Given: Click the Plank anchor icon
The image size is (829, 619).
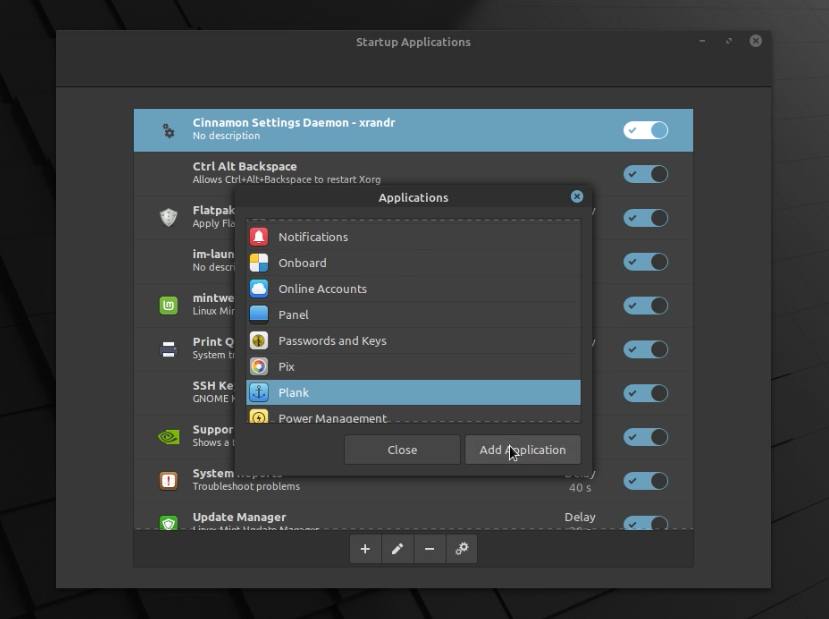Looking at the screenshot, I should 259,392.
